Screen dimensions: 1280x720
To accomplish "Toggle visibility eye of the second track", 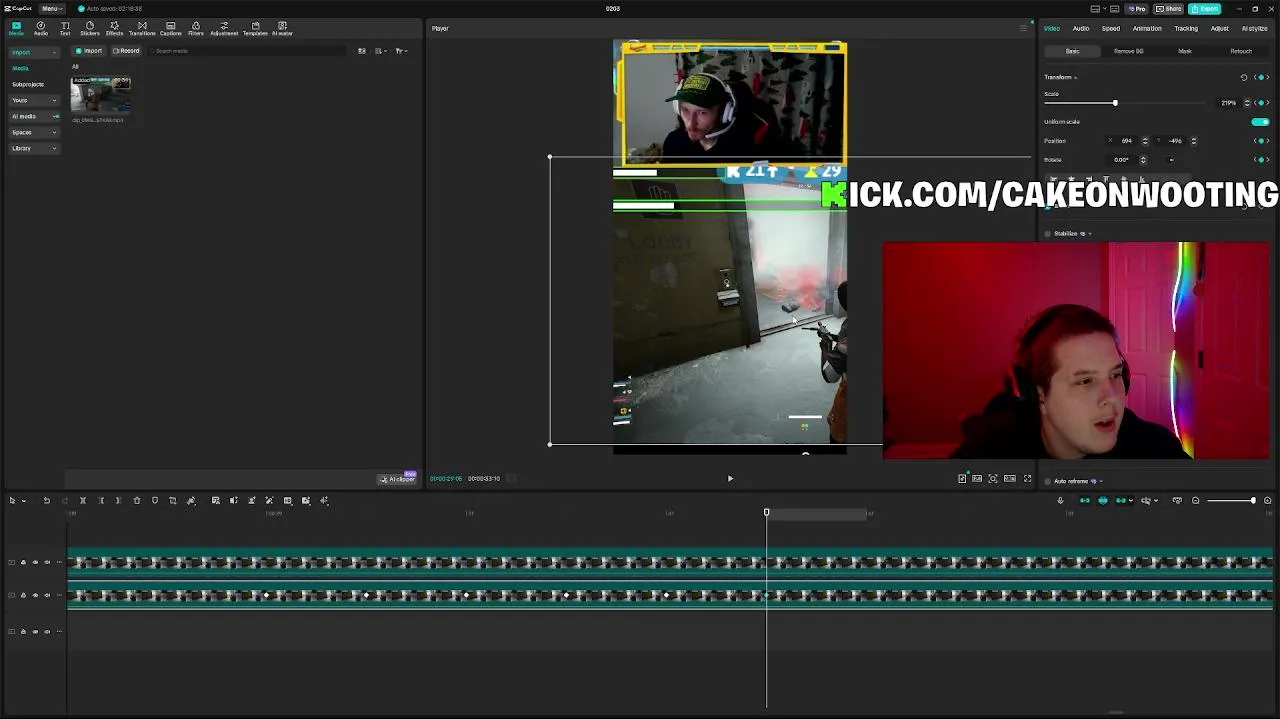I will tap(35, 595).
